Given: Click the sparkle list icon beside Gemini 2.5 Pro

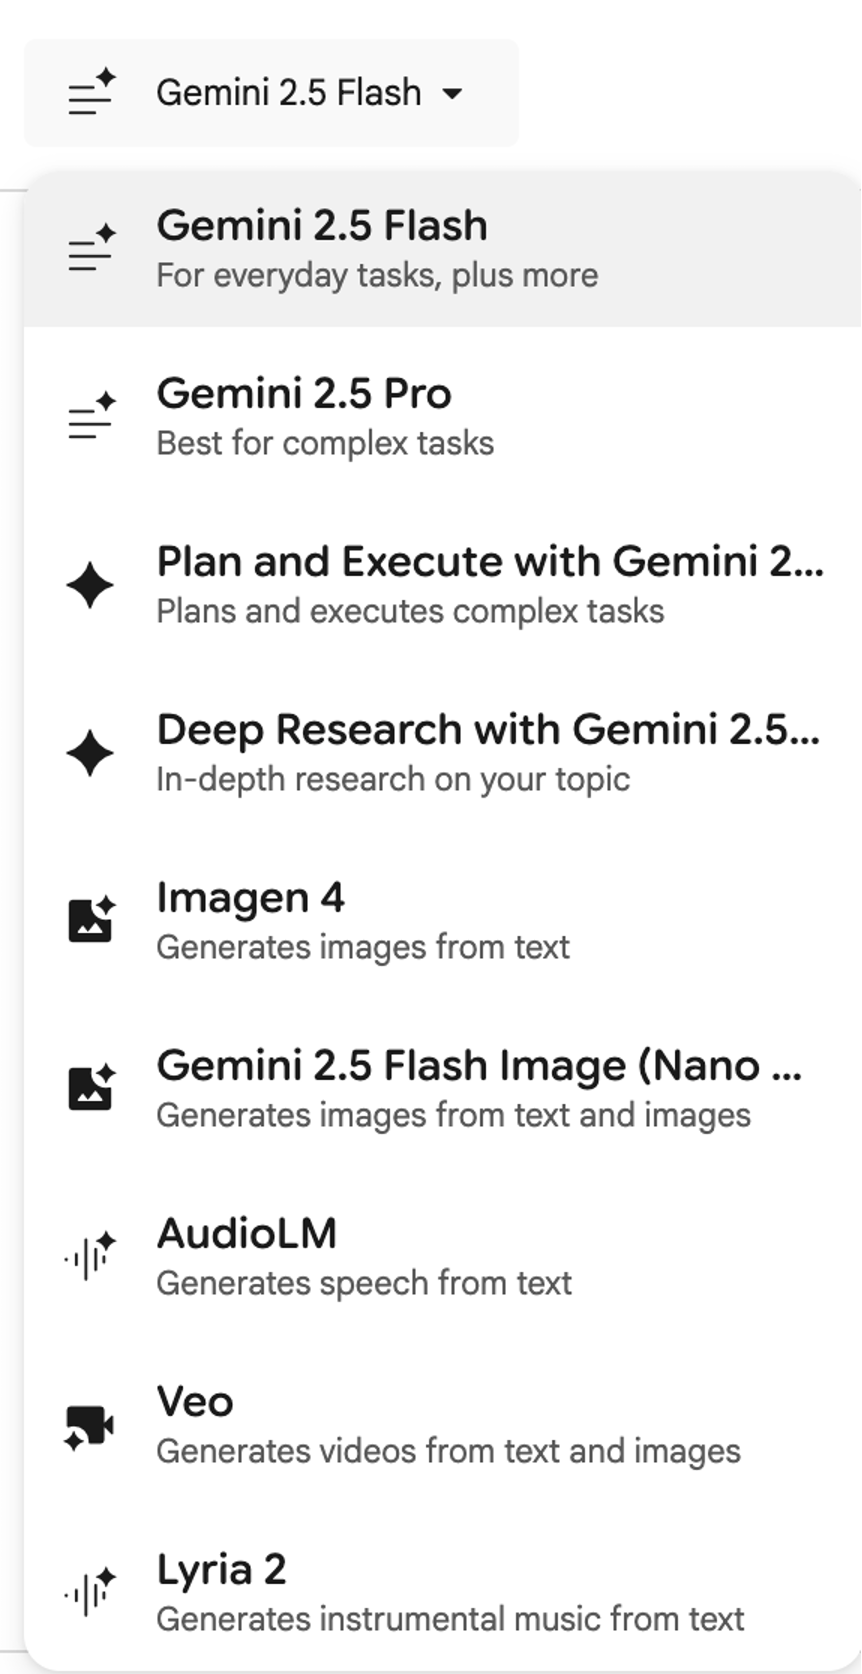Looking at the screenshot, I should 91,416.
